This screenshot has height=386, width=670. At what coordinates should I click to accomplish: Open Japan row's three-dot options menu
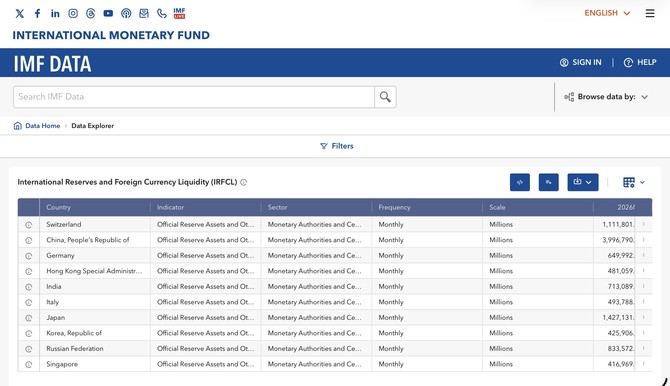click(644, 318)
